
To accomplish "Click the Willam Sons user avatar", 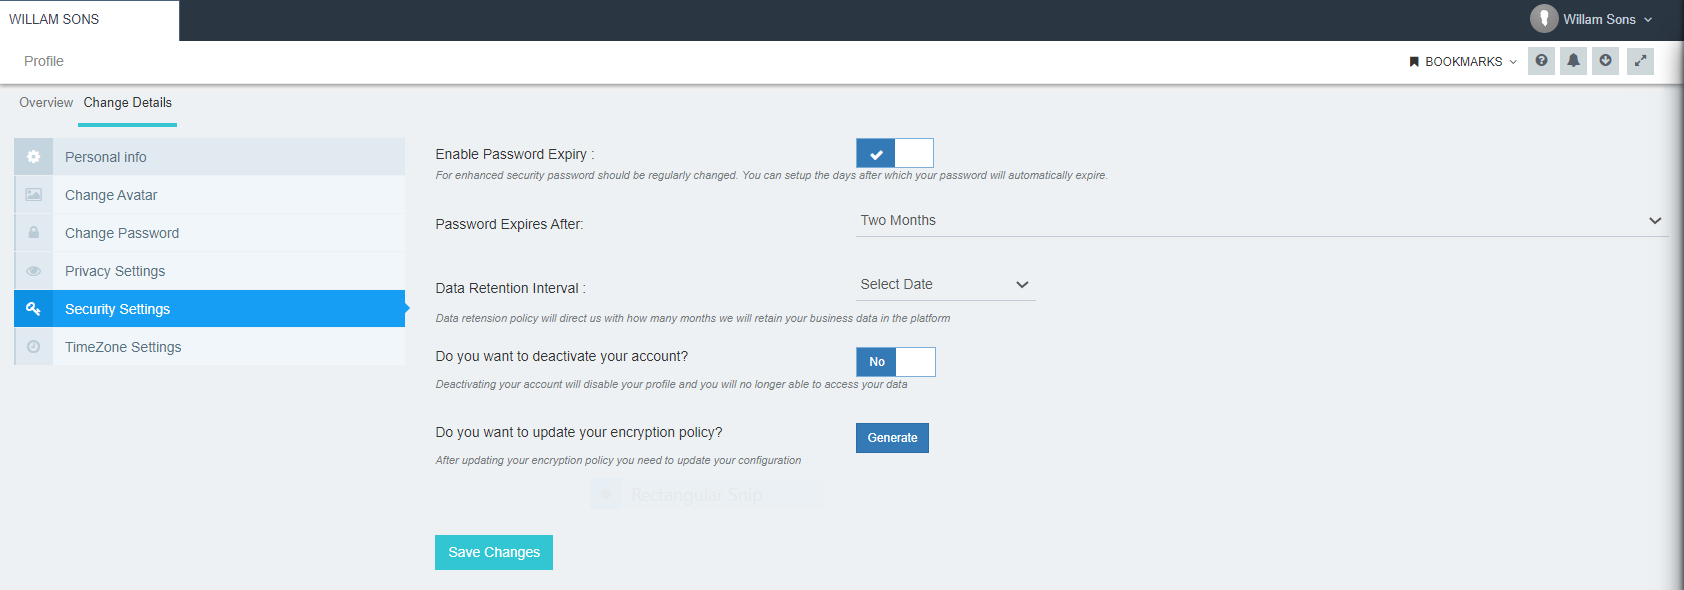I will [1544, 19].
